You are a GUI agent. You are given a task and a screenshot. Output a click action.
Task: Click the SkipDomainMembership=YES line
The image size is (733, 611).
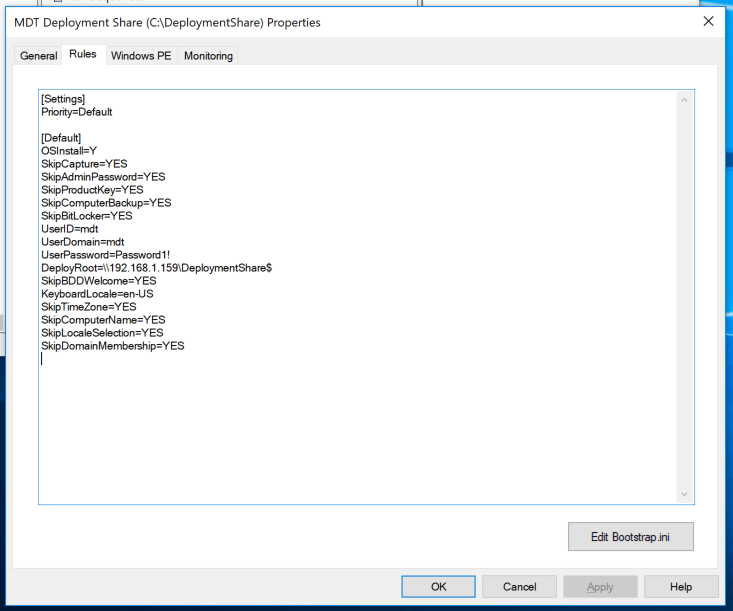(x=113, y=346)
